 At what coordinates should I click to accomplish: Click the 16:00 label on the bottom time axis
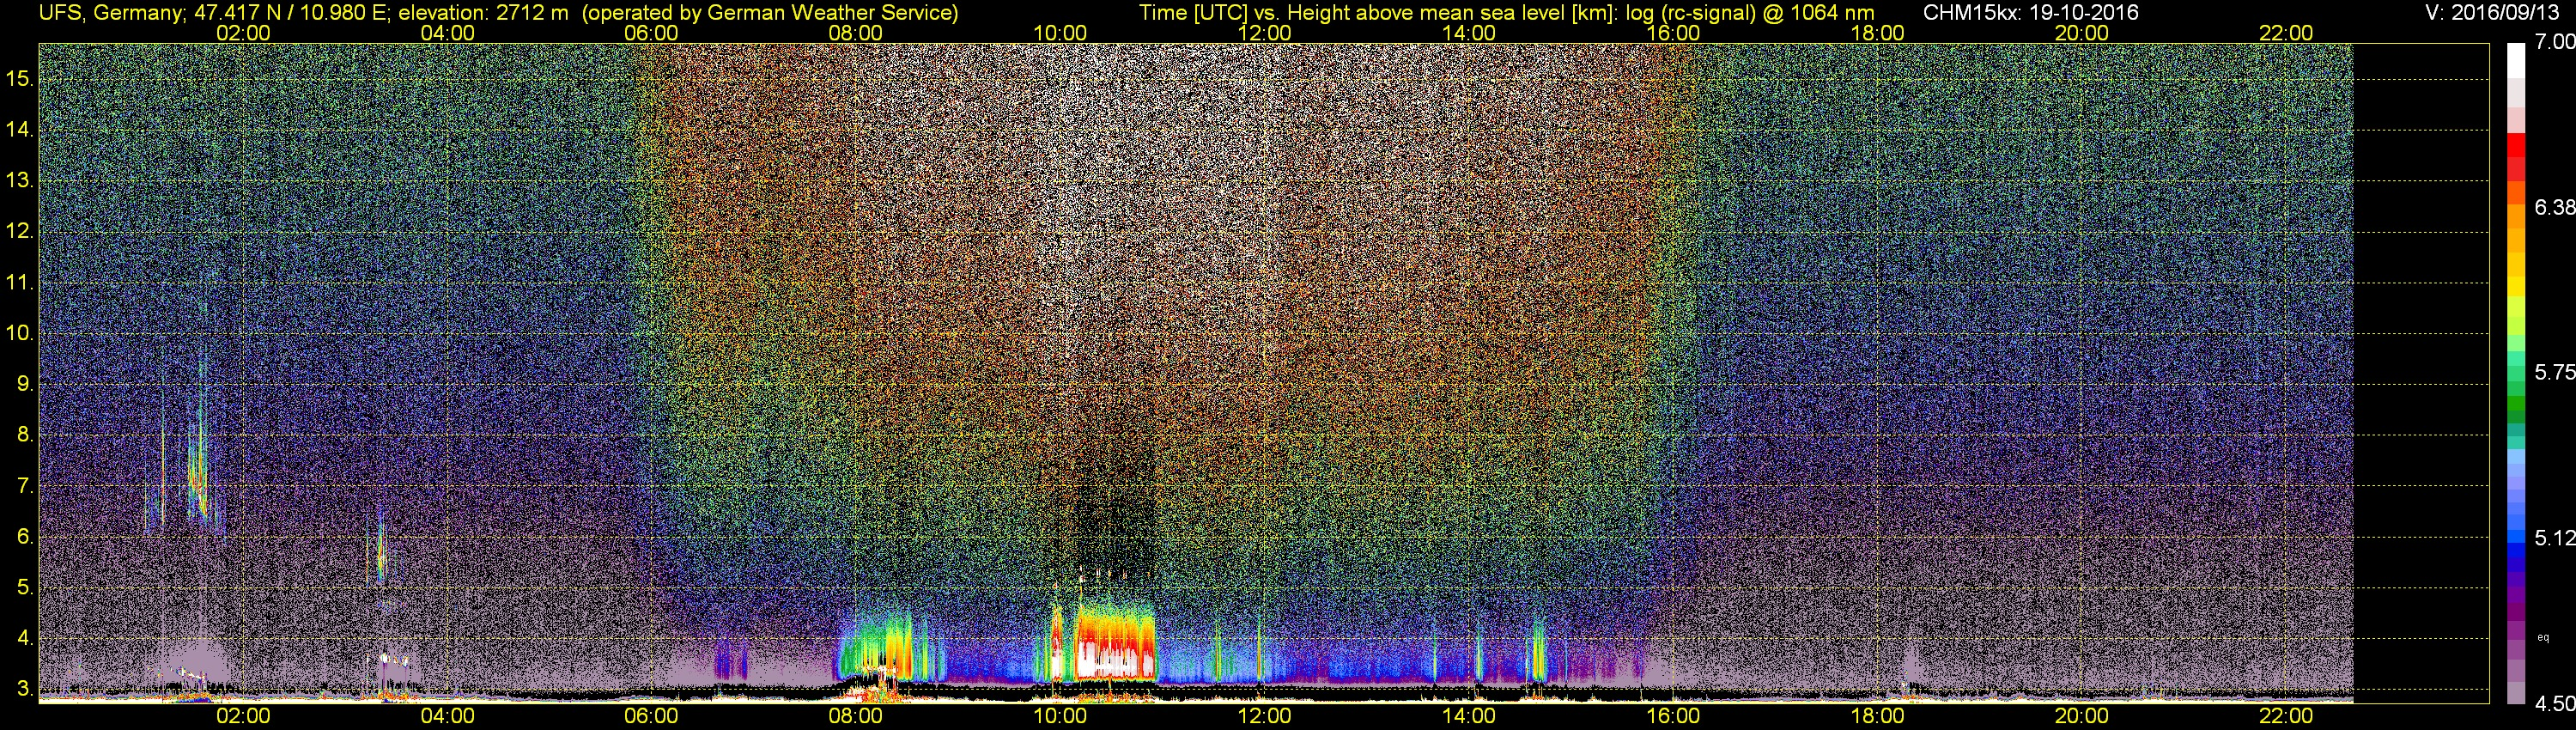coord(1673,716)
